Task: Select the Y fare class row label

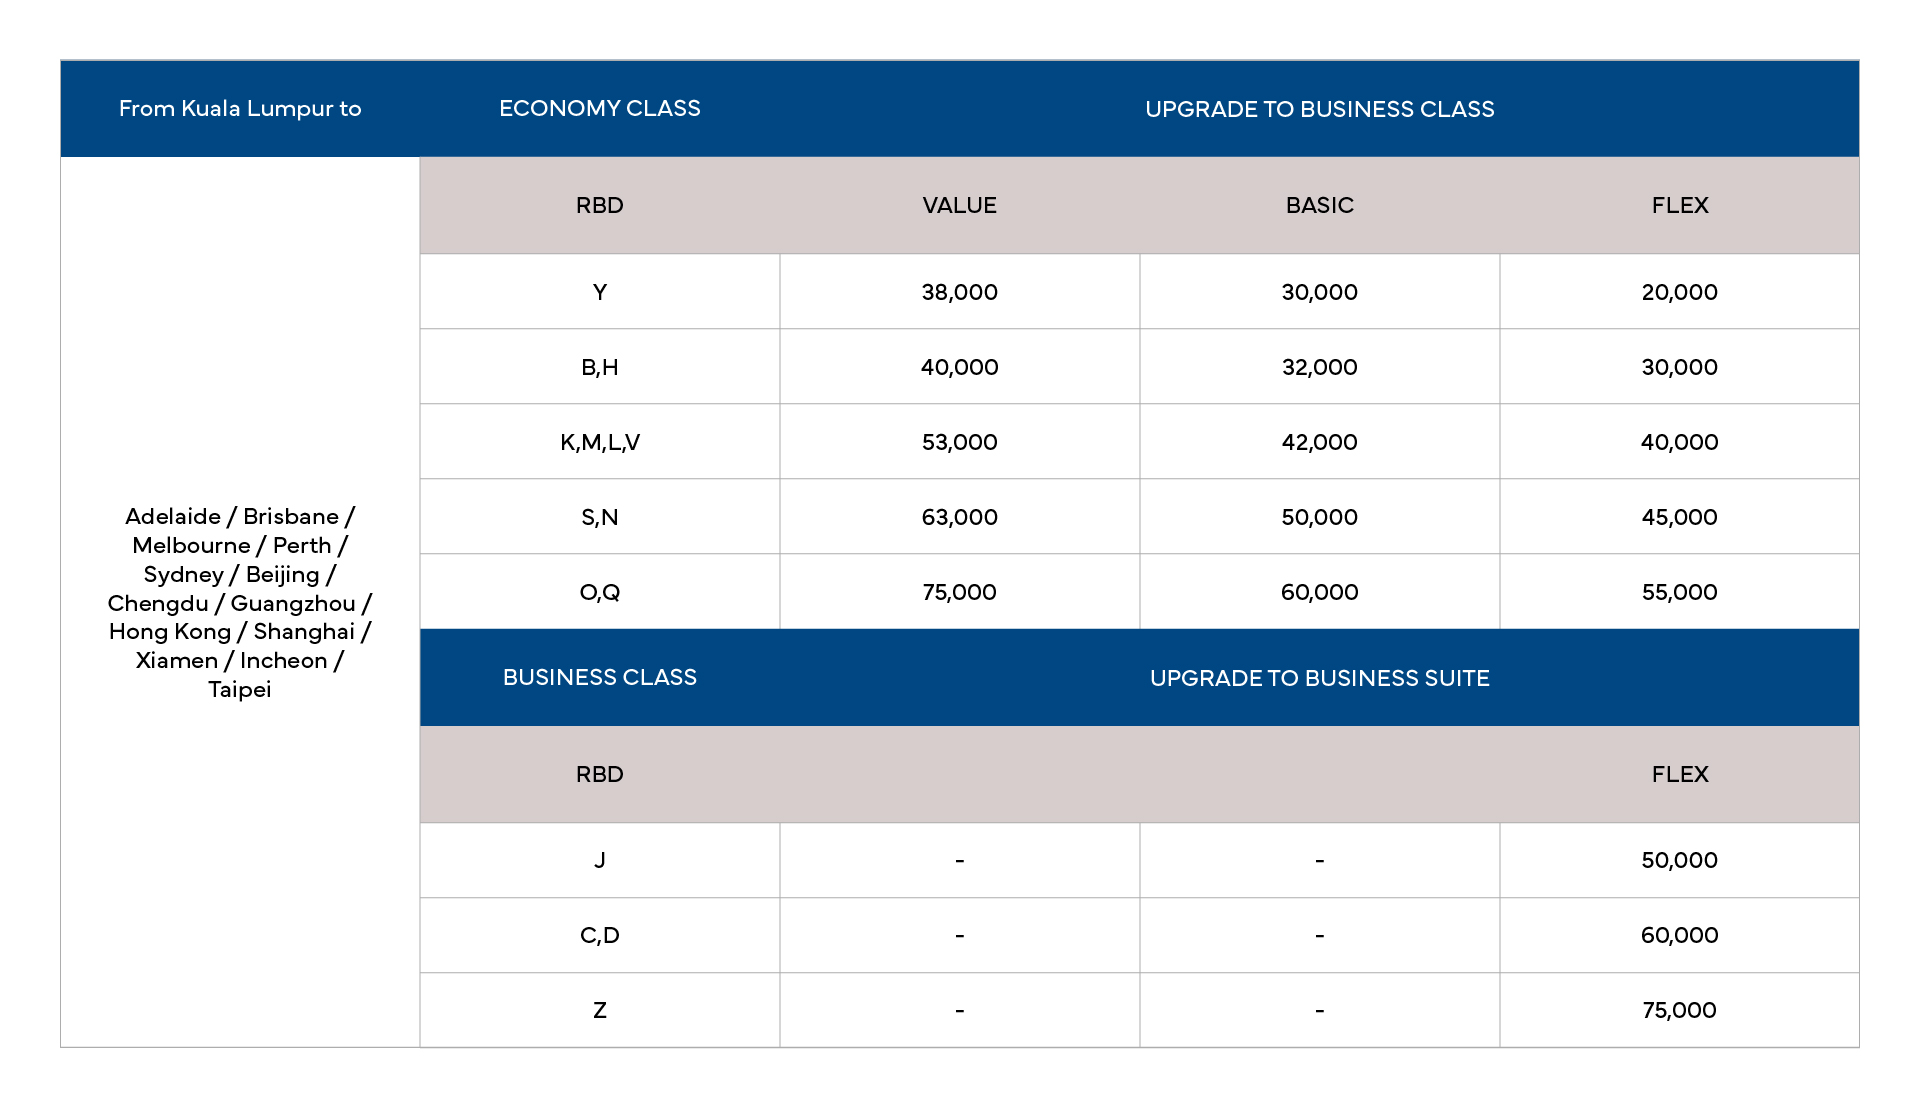Action: click(599, 292)
